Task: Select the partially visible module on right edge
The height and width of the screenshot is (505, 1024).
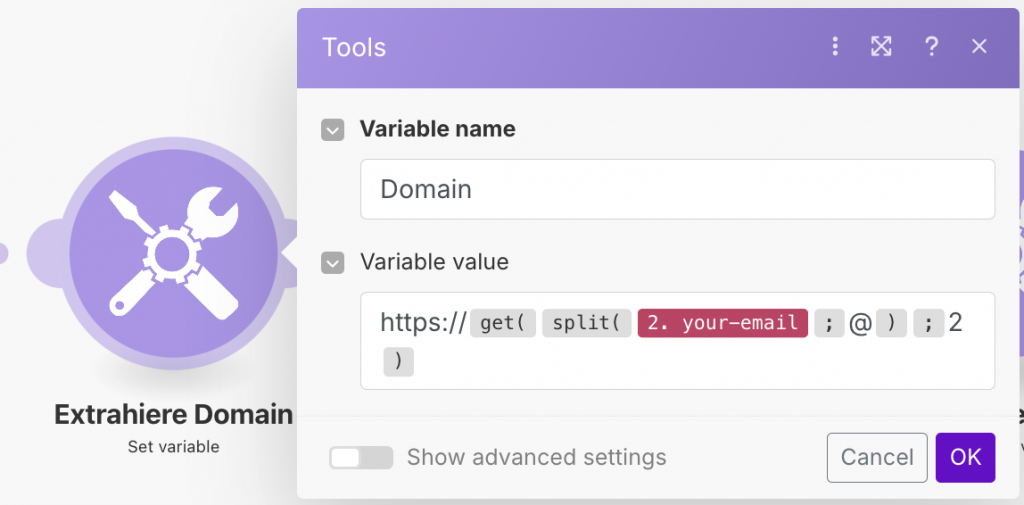Action: (x=1015, y=250)
